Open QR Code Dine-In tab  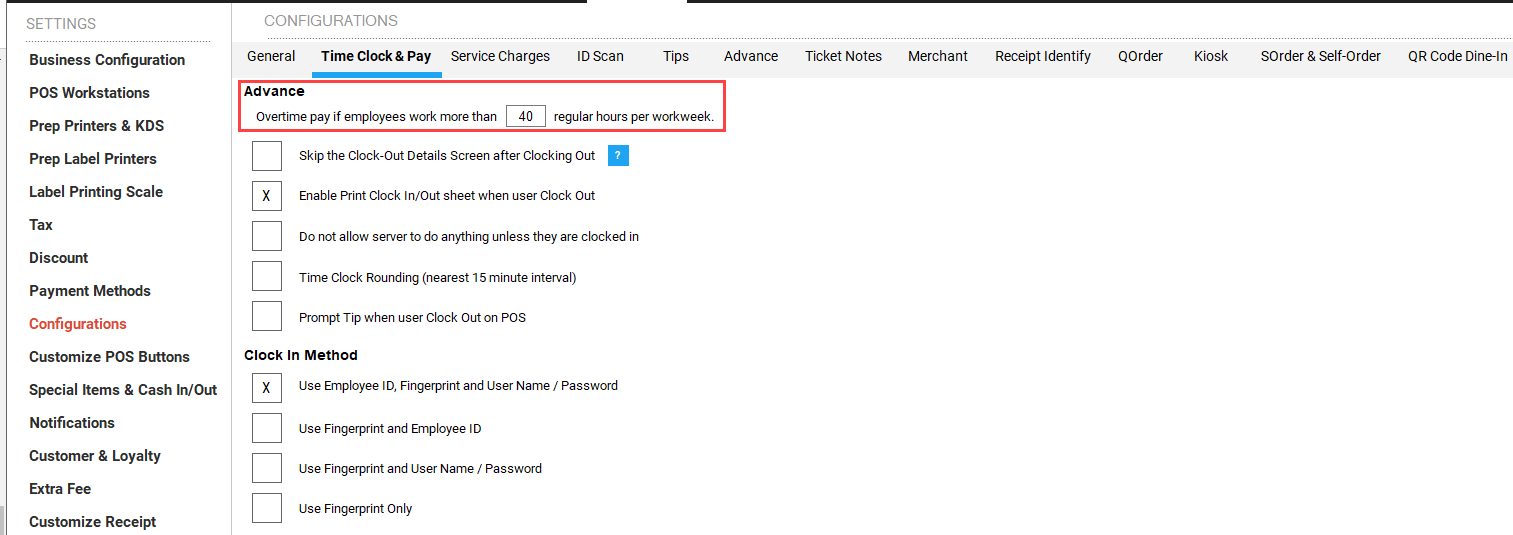[x=1457, y=56]
